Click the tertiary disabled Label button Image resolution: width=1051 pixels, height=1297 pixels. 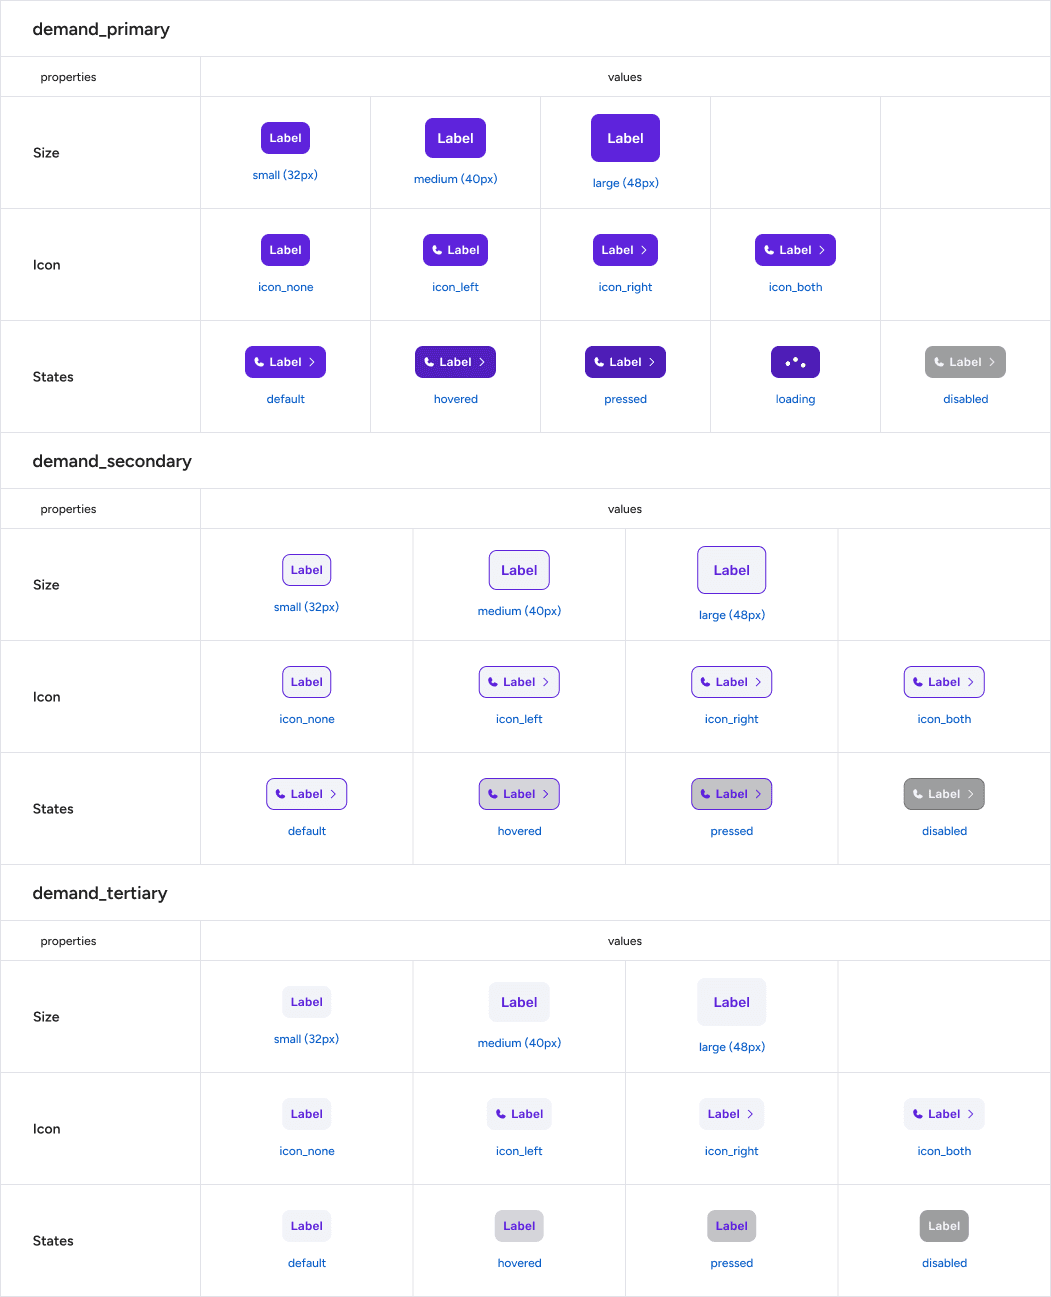point(944,1226)
